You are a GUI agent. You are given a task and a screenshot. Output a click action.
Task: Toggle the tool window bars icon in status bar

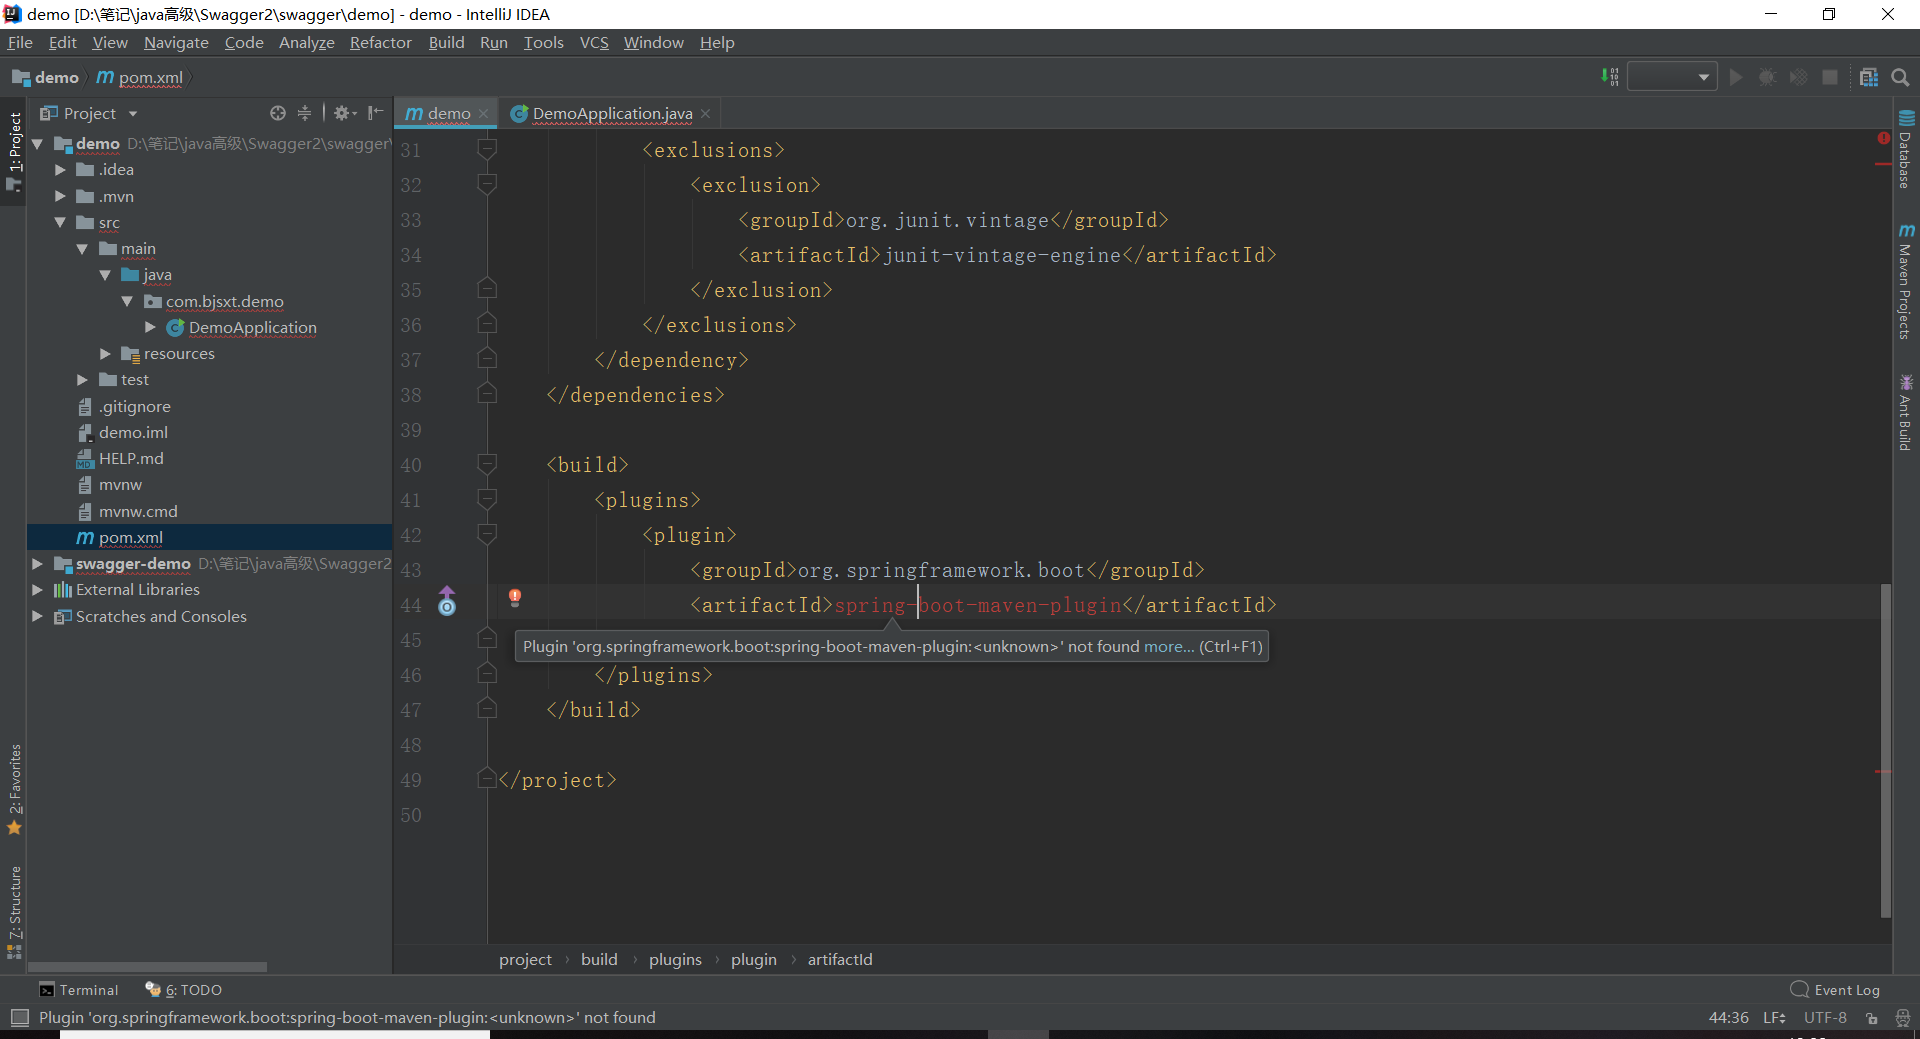pos(19,1017)
